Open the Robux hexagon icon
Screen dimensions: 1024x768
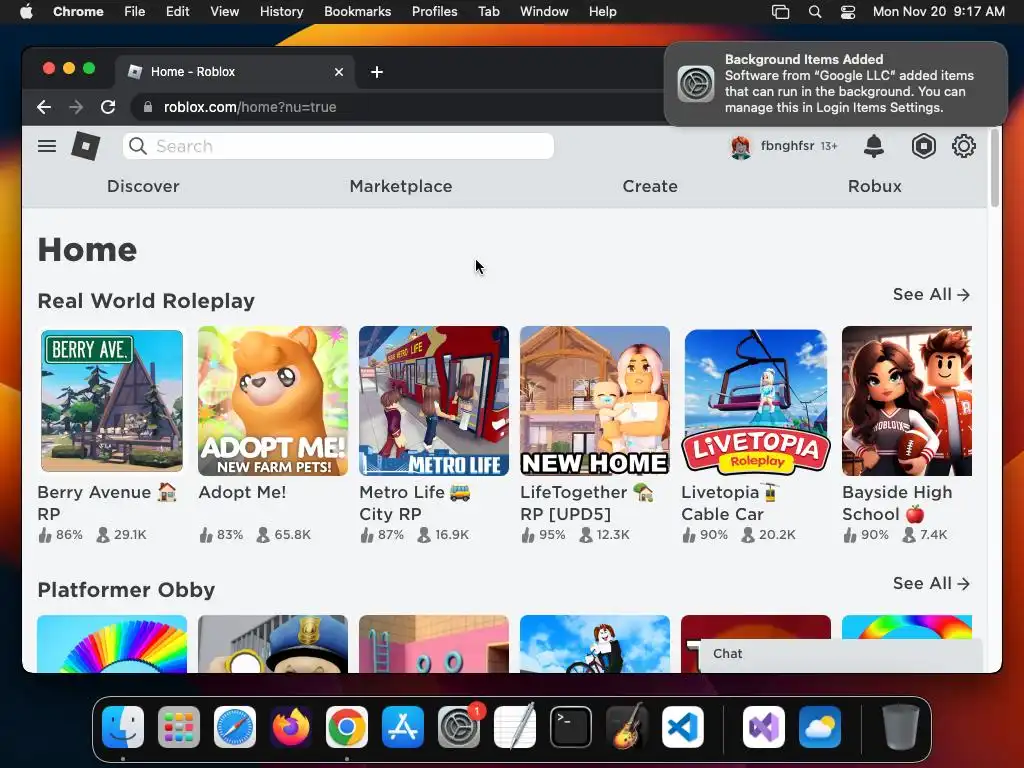[923, 146]
